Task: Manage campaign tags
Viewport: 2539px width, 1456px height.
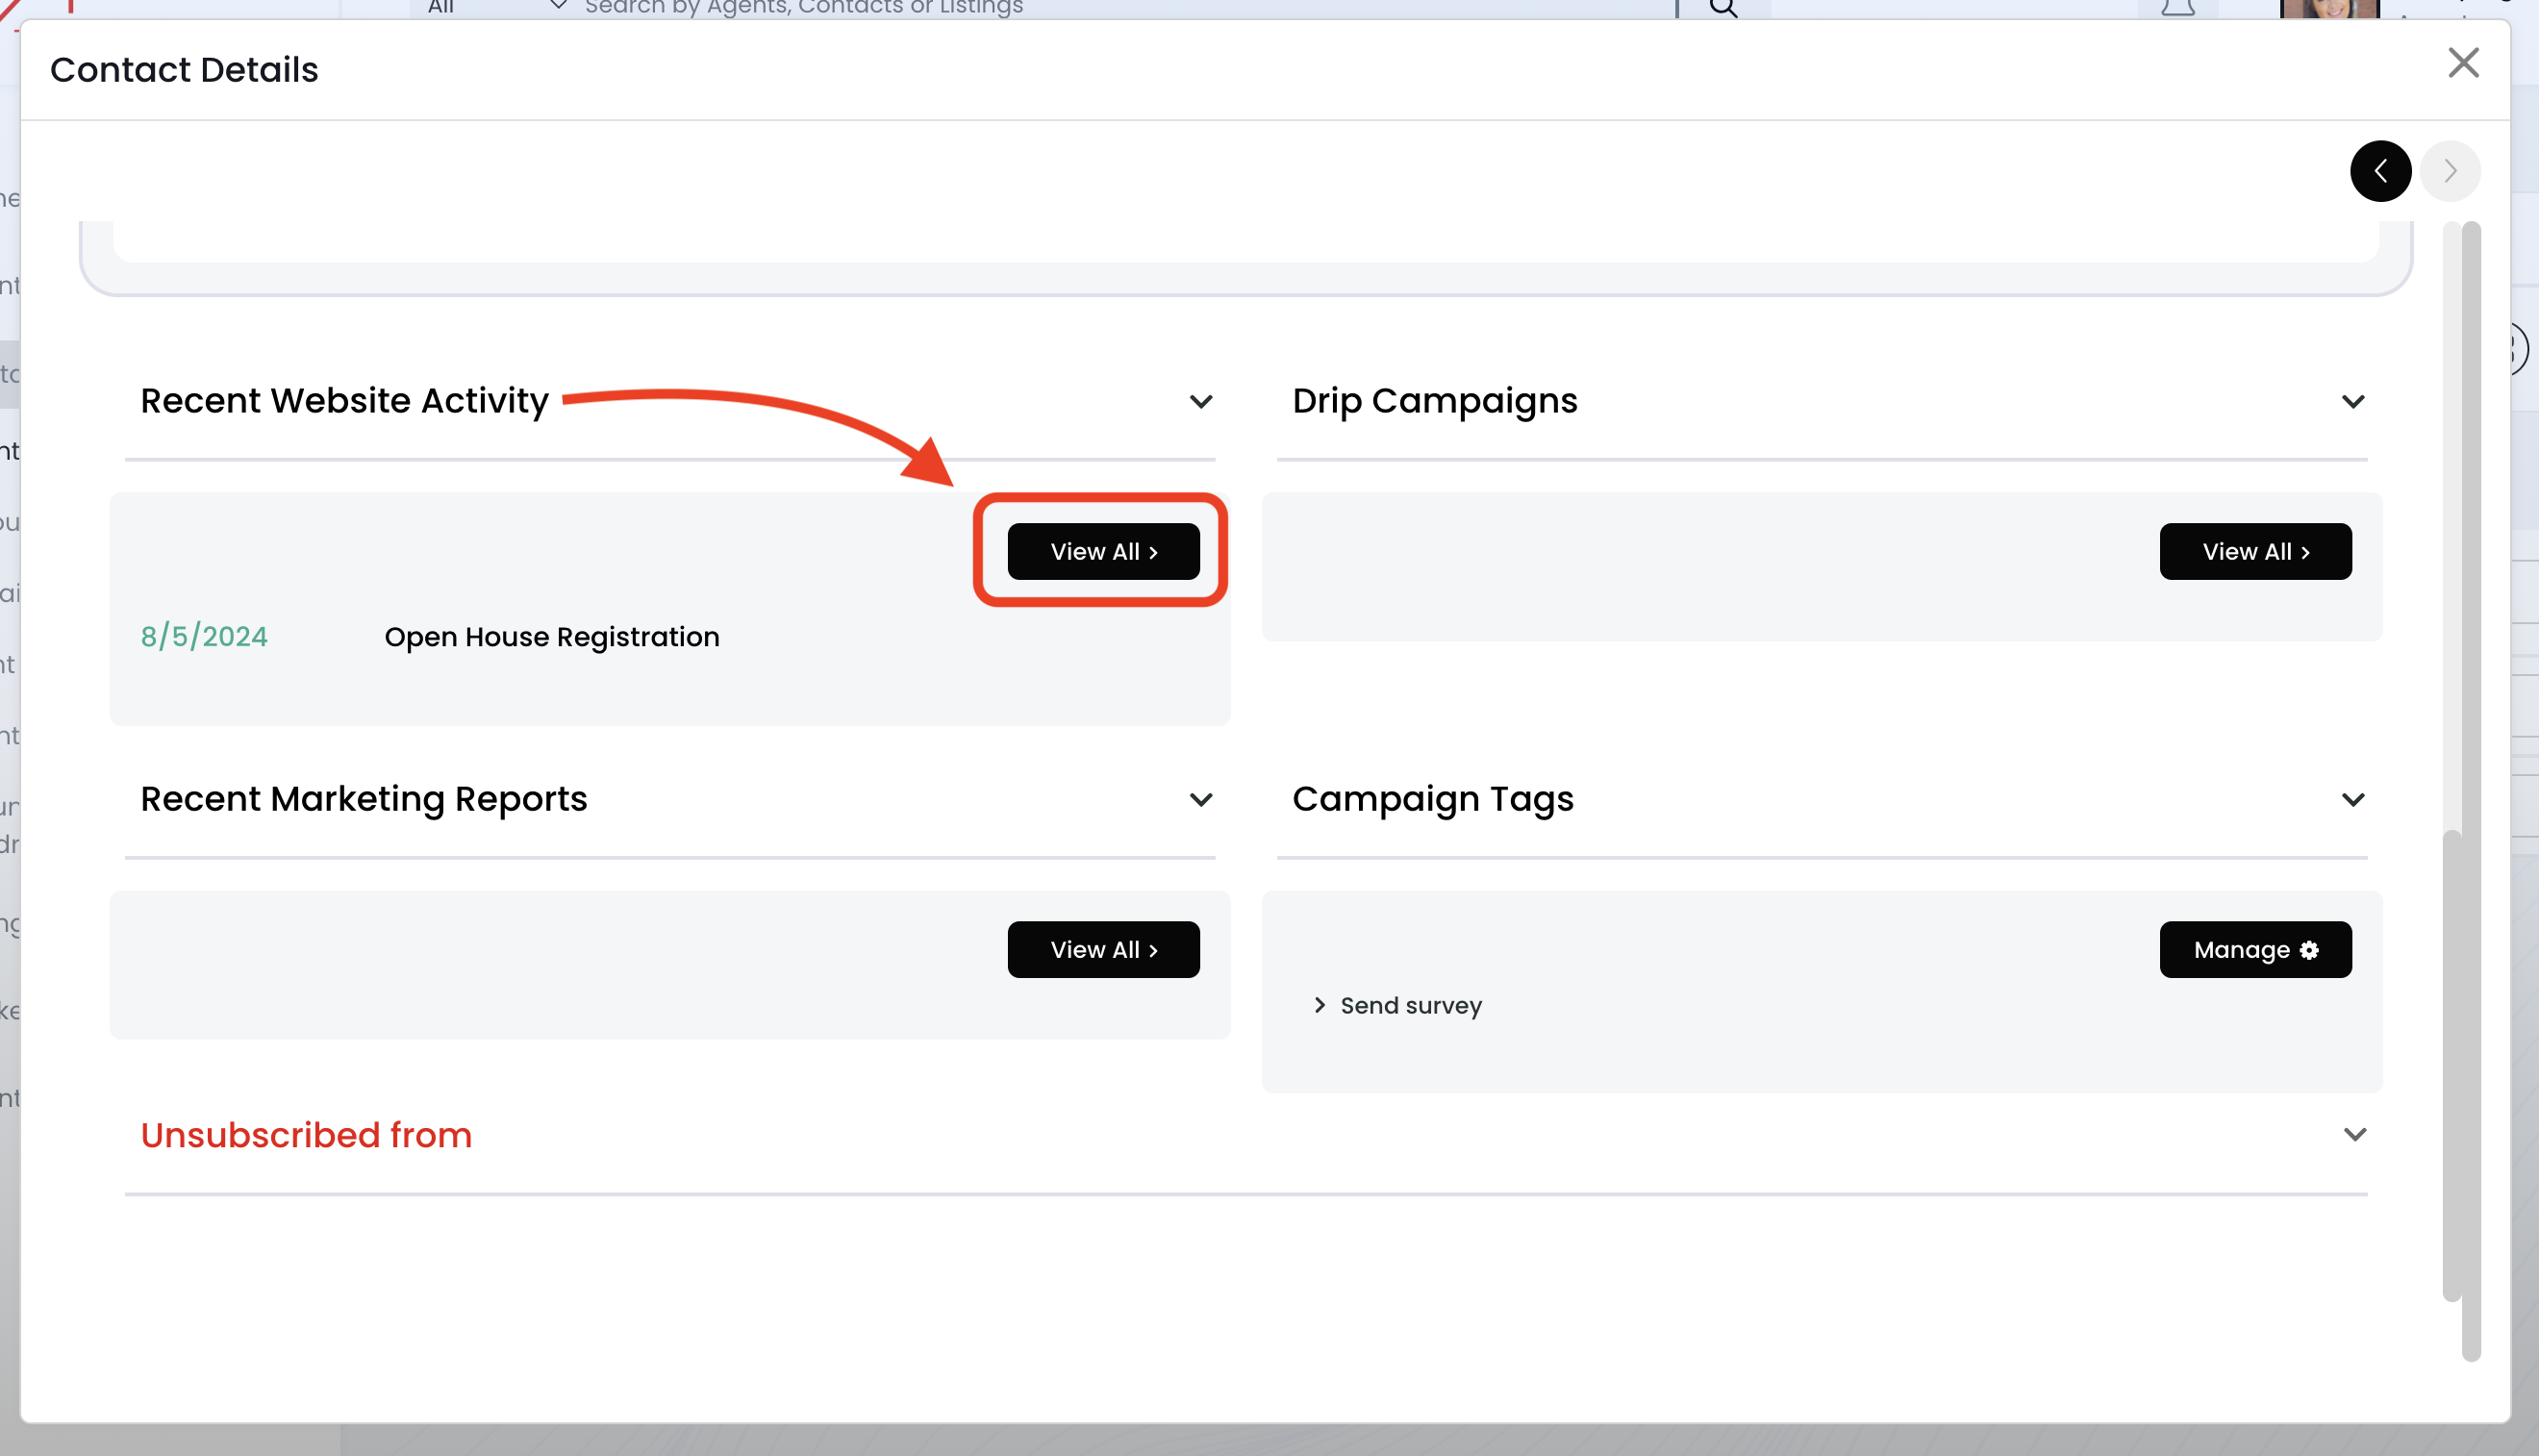Action: (2255, 950)
